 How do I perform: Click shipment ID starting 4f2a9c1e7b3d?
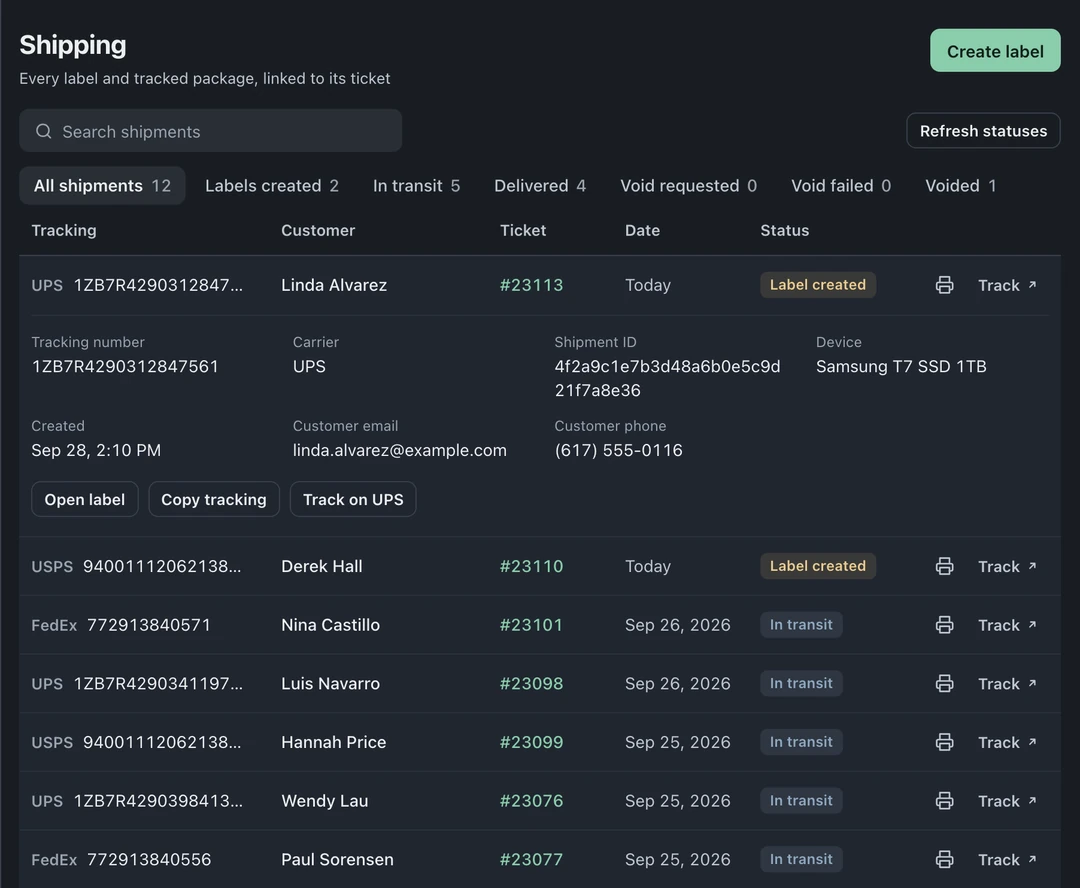coord(667,378)
